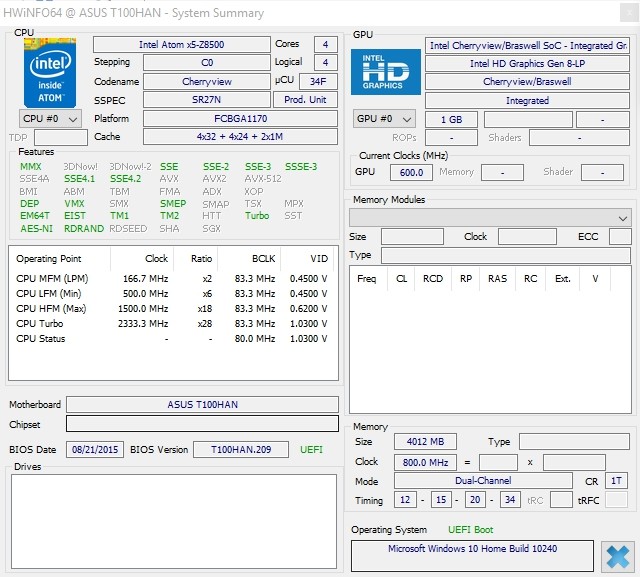Click the Motherboard ASUS T100HAN field
Viewport: 640px width, 577px height.
click(x=202, y=404)
